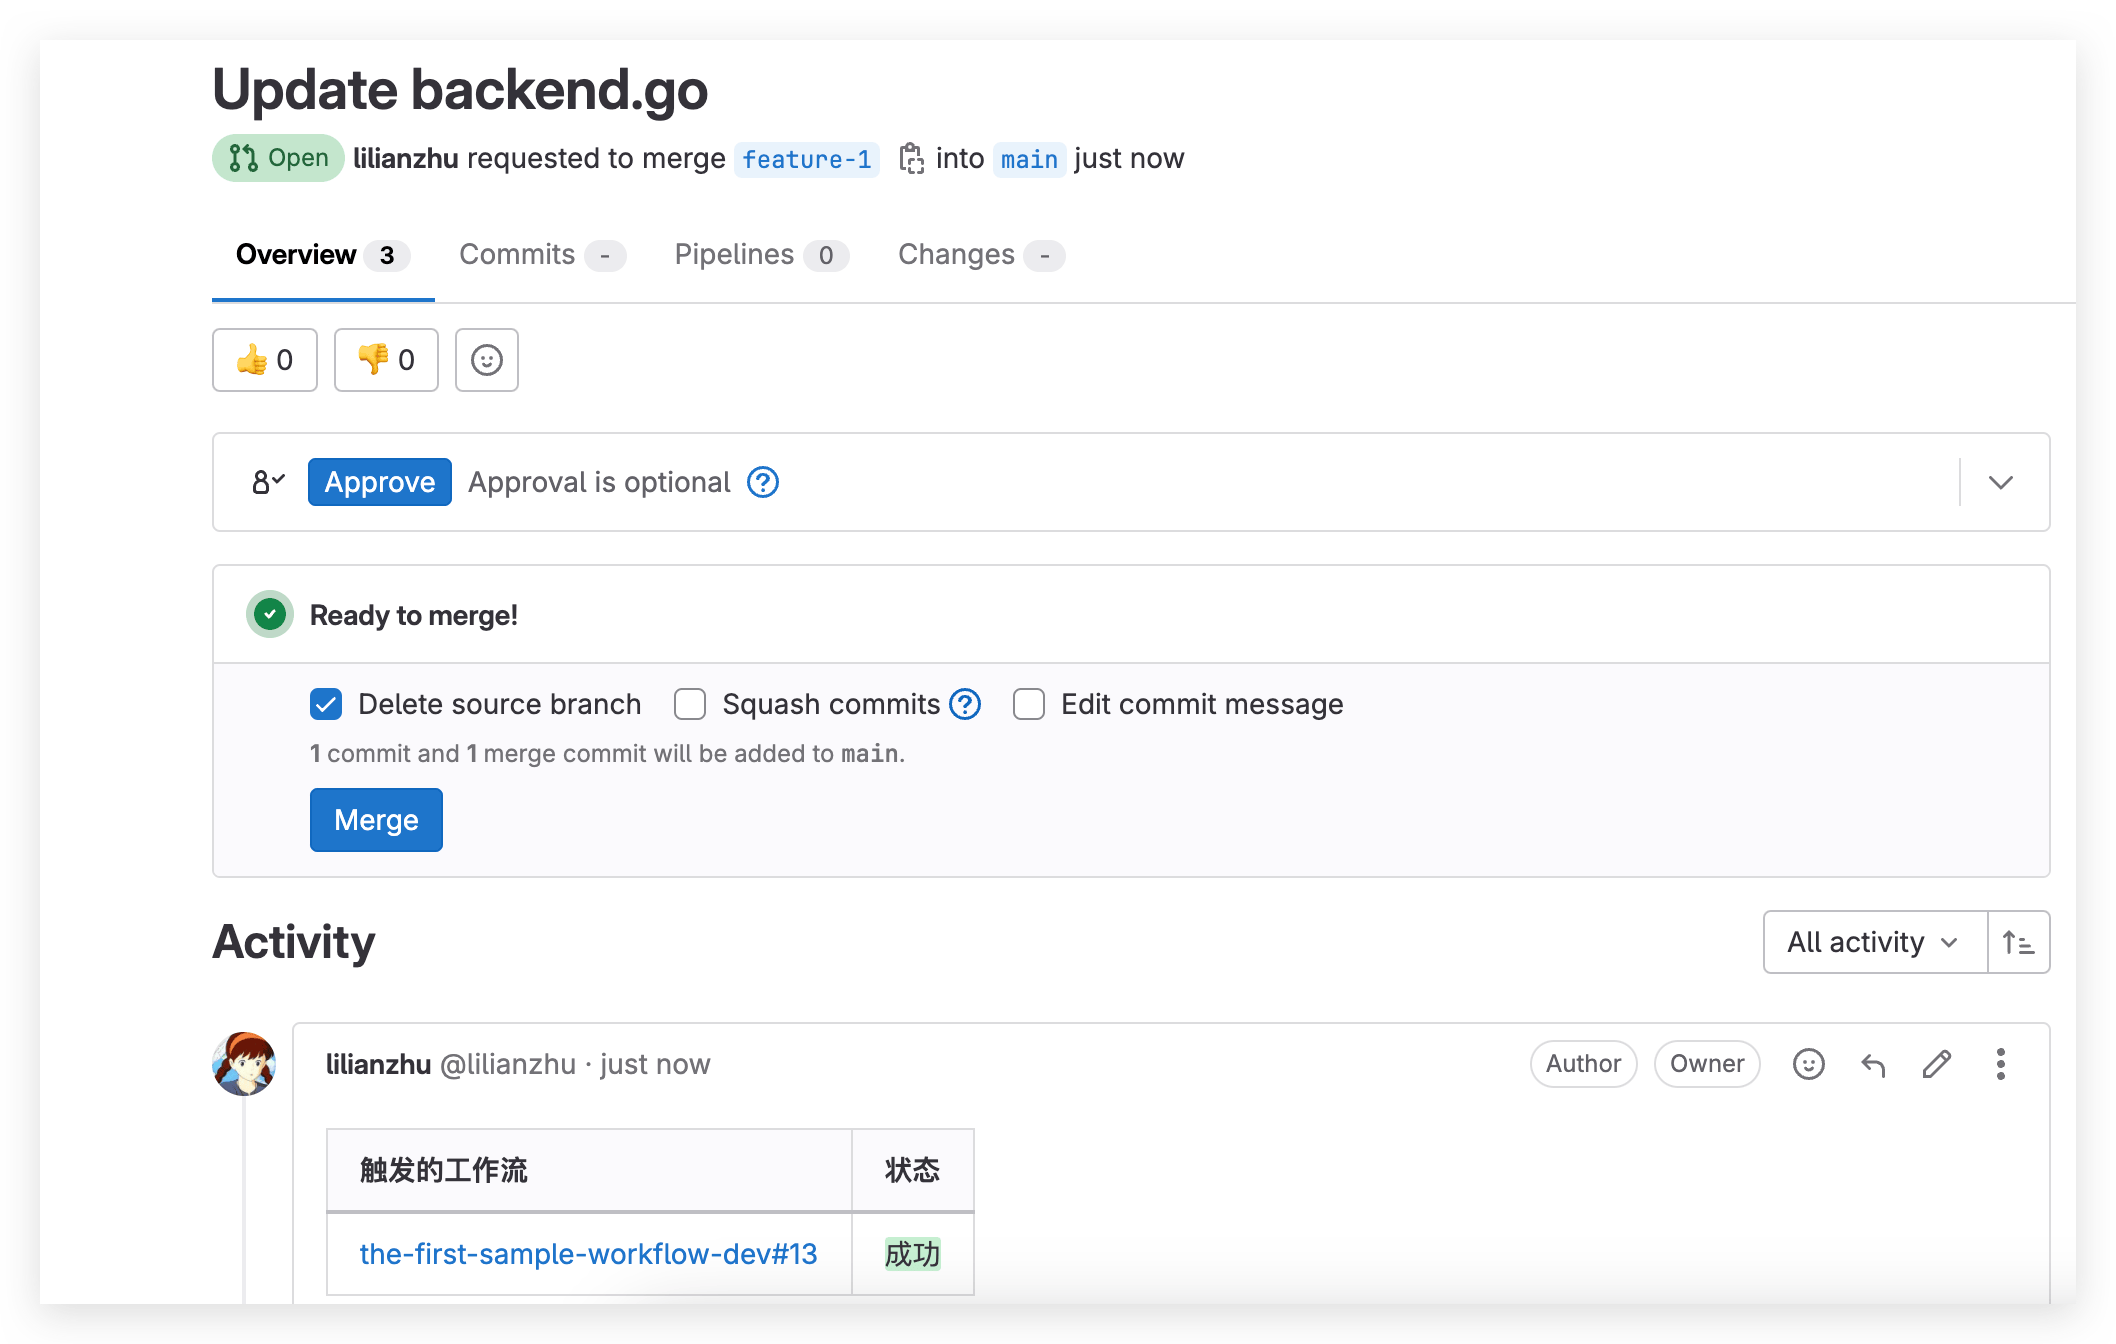Click the thumbs up reaction button

coord(264,360)
